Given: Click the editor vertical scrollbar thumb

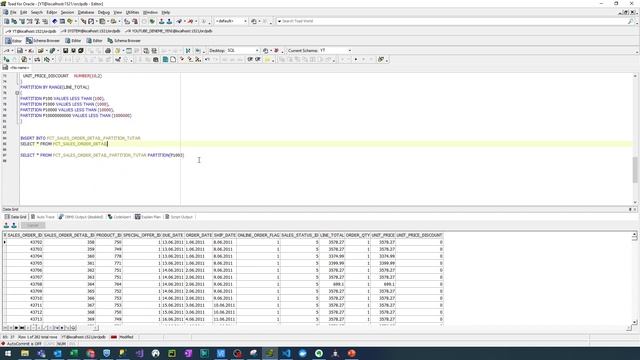Looking at the screenshot, I should click(635, 170).
